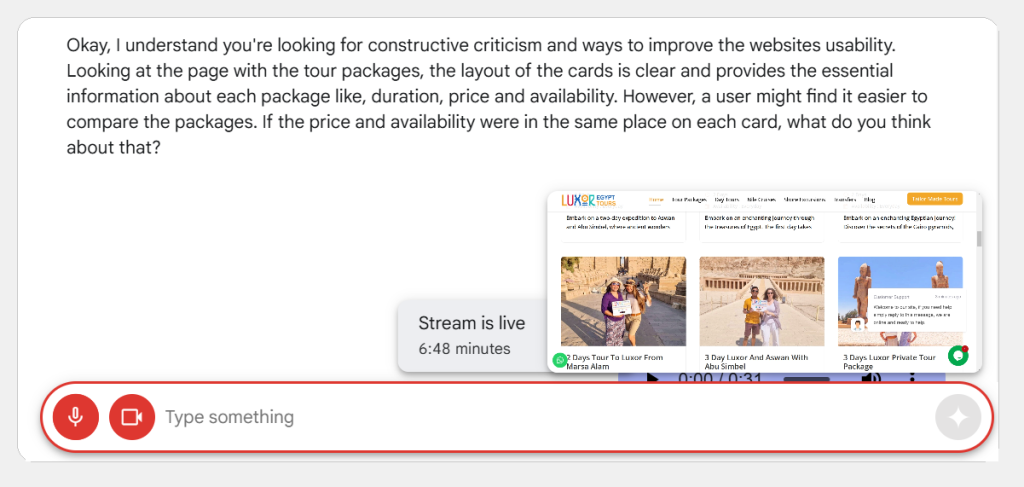
Task: Click the Marsa Alam tour photo
Action: point(623,301)
